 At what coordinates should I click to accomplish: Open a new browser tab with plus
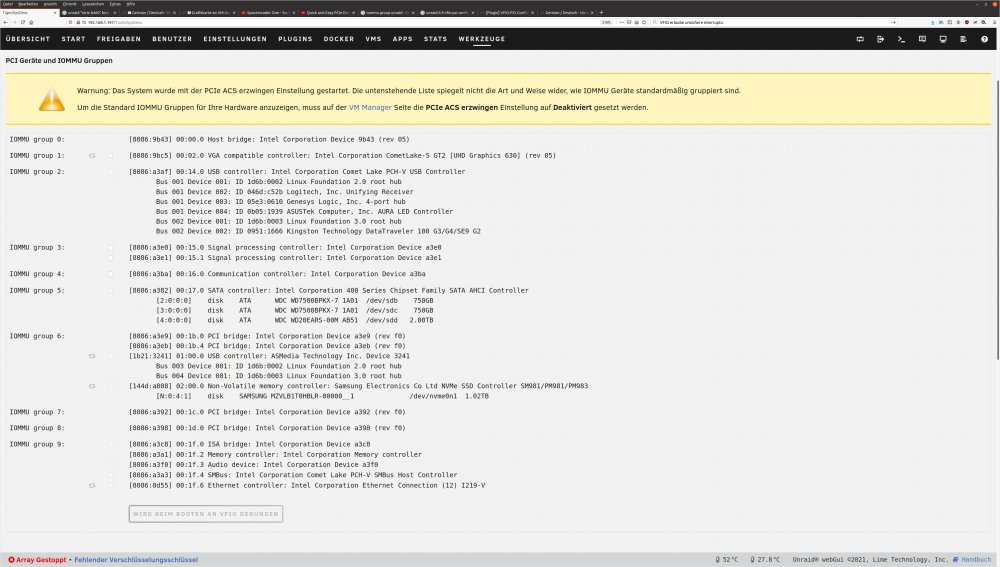[601, 12]
